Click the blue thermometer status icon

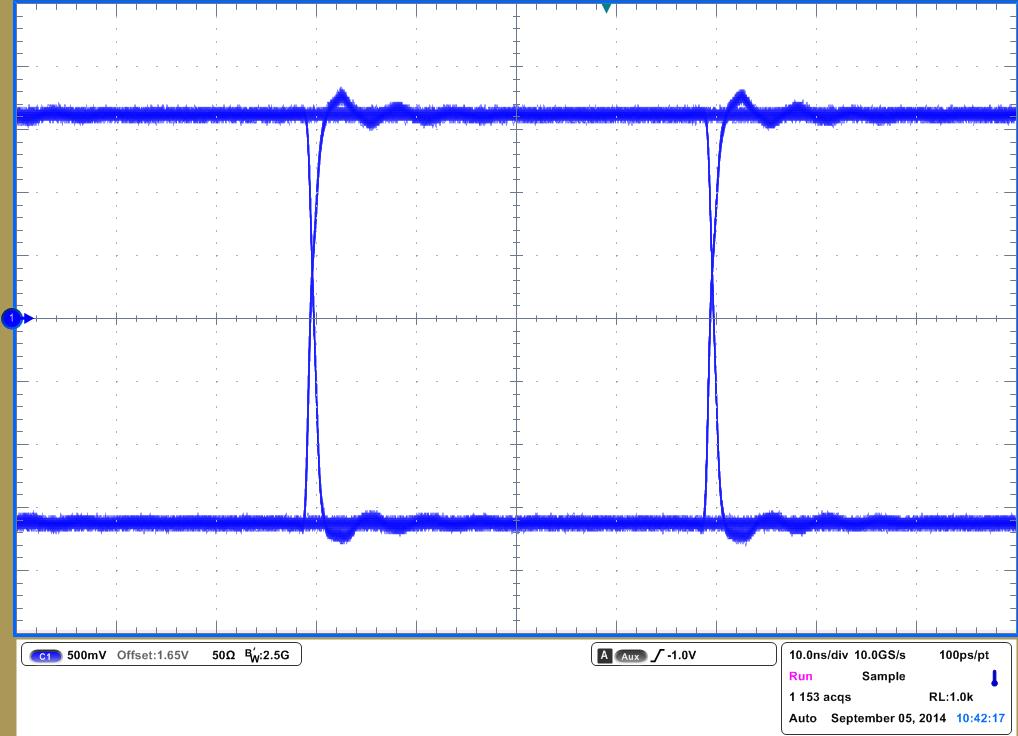pyautogui.click(x=994, y=680)
